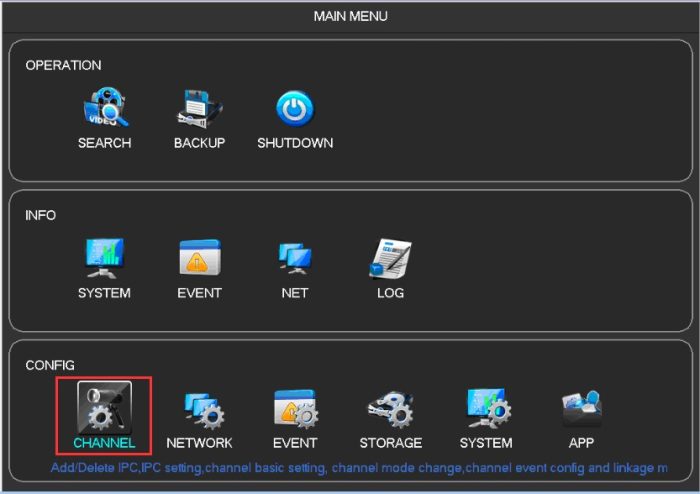Open the NETWORK config icon
The height and width of the screenshot is (494, 700).
[x=199, y=409]
